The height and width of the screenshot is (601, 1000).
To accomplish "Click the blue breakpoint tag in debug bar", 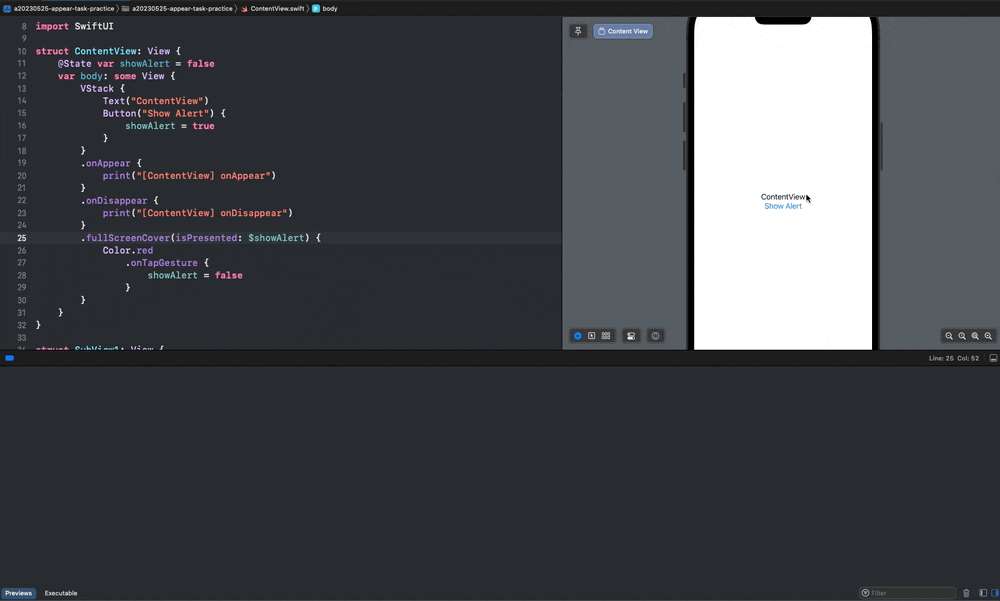I will click(x=10, y=358).
